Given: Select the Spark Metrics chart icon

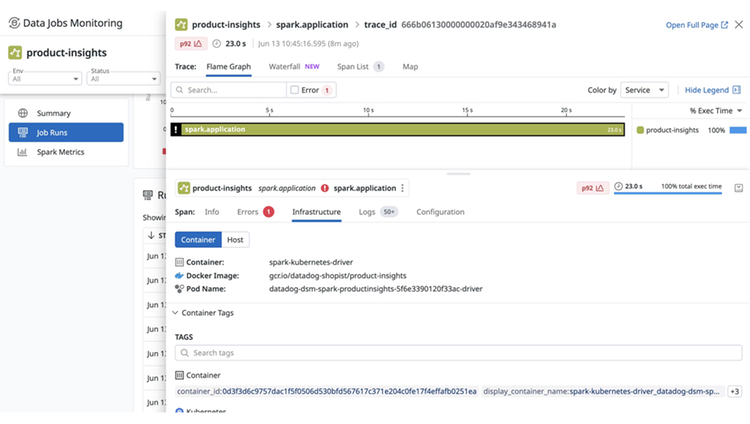Looking at the screenshot, I should pyautogui.click(x=22, y=152).
